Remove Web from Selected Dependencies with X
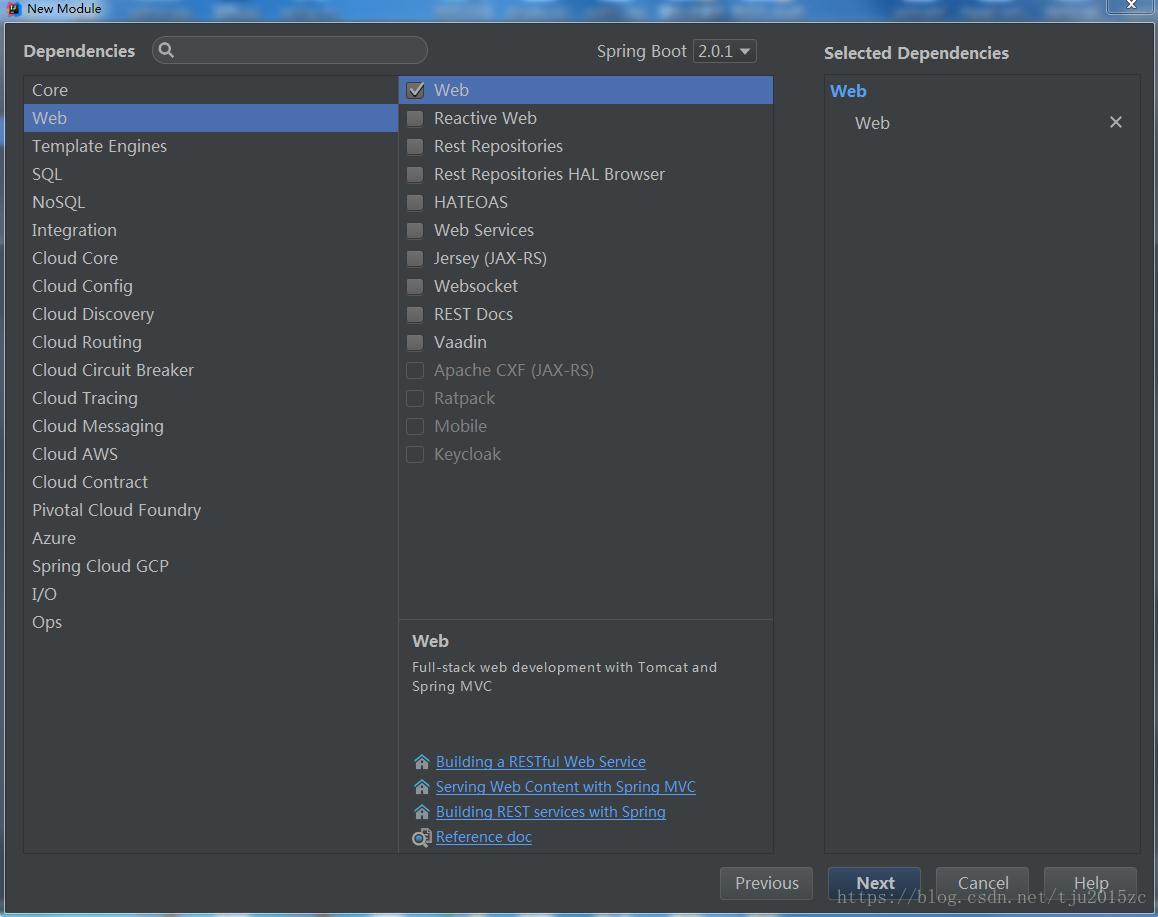Screen dimensions: 1158x917 [1115, 122]
